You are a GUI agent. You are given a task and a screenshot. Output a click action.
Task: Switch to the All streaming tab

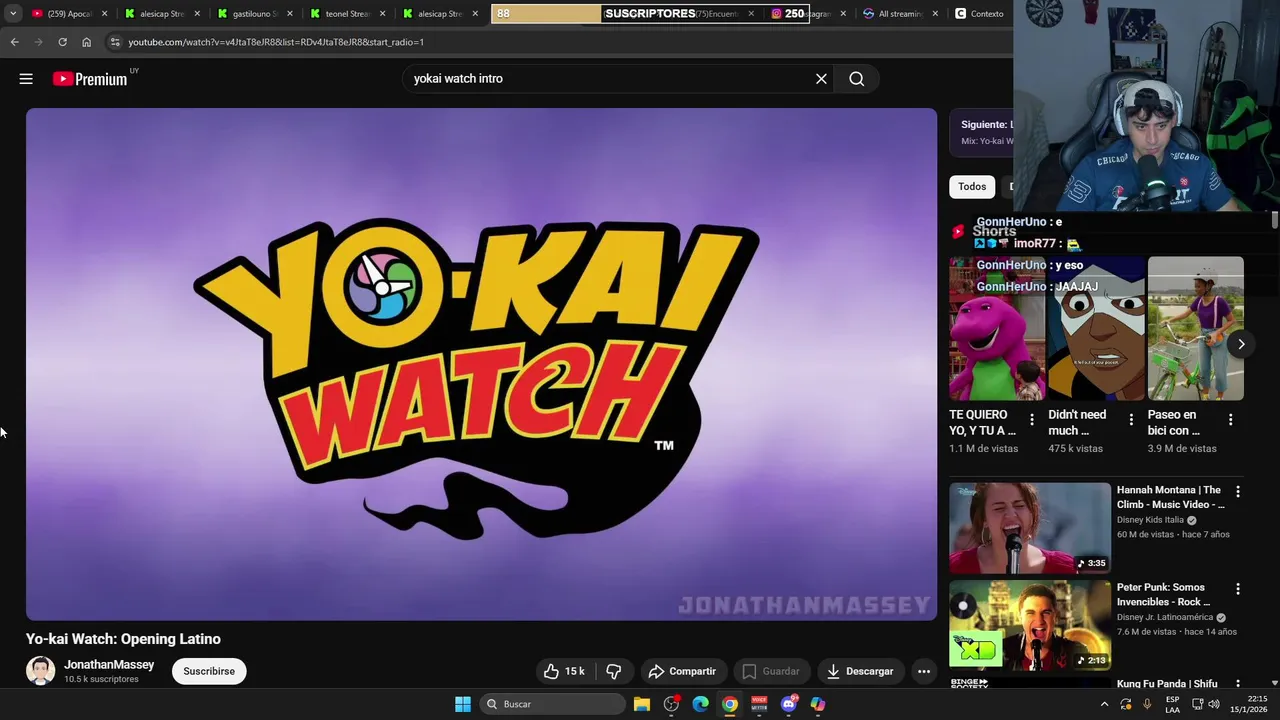click(900, 14)
